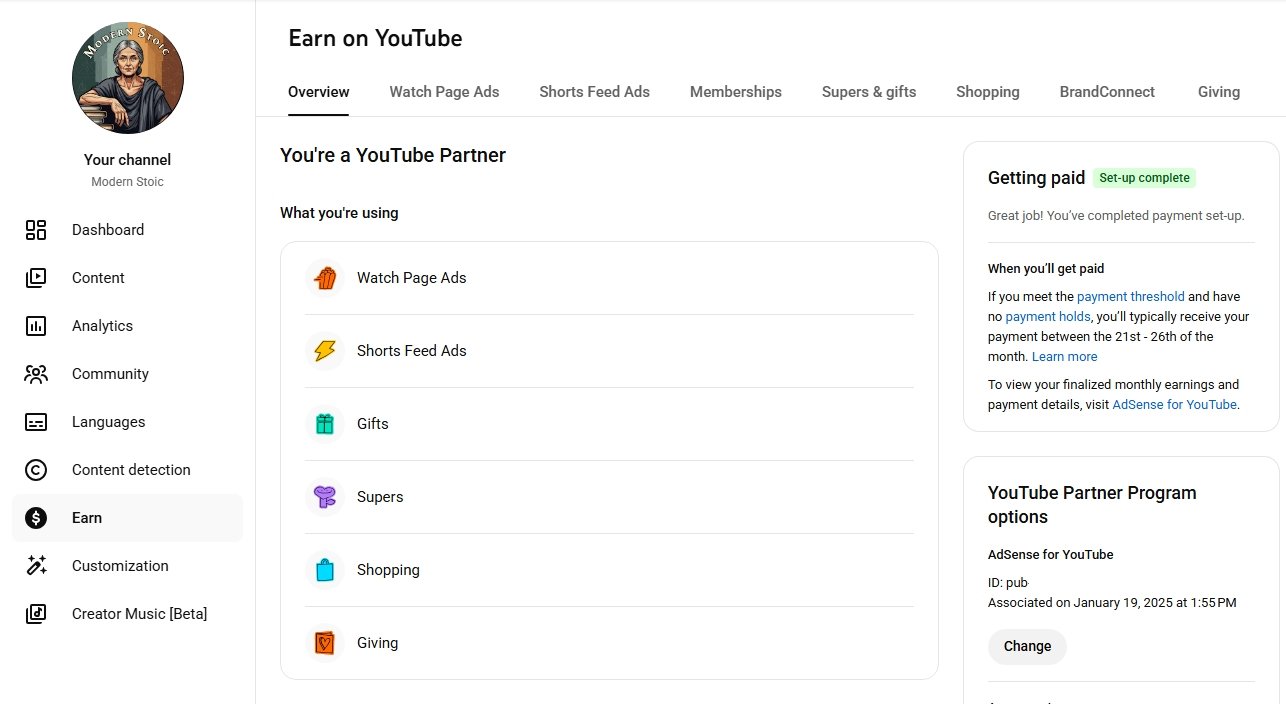This screenshot has height=704, width=1286.
Task: Click the Watch Page Ads popcorn icon
Action: pos(324,278)
